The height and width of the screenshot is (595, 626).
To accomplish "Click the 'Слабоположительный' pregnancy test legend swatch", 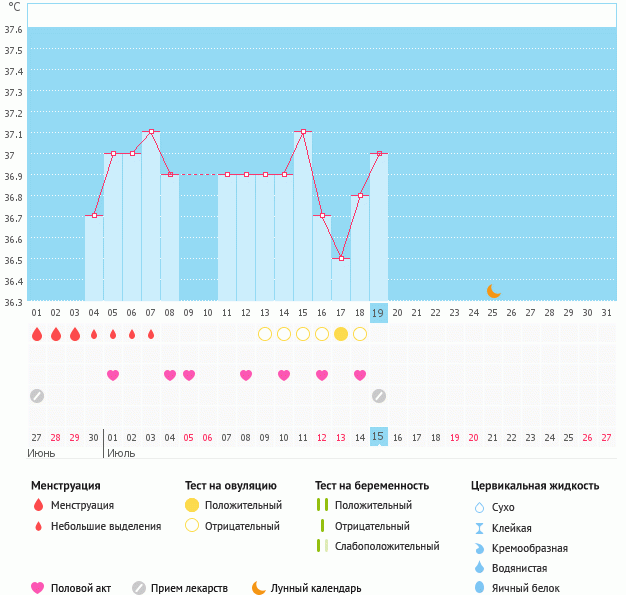I will 322,546.
